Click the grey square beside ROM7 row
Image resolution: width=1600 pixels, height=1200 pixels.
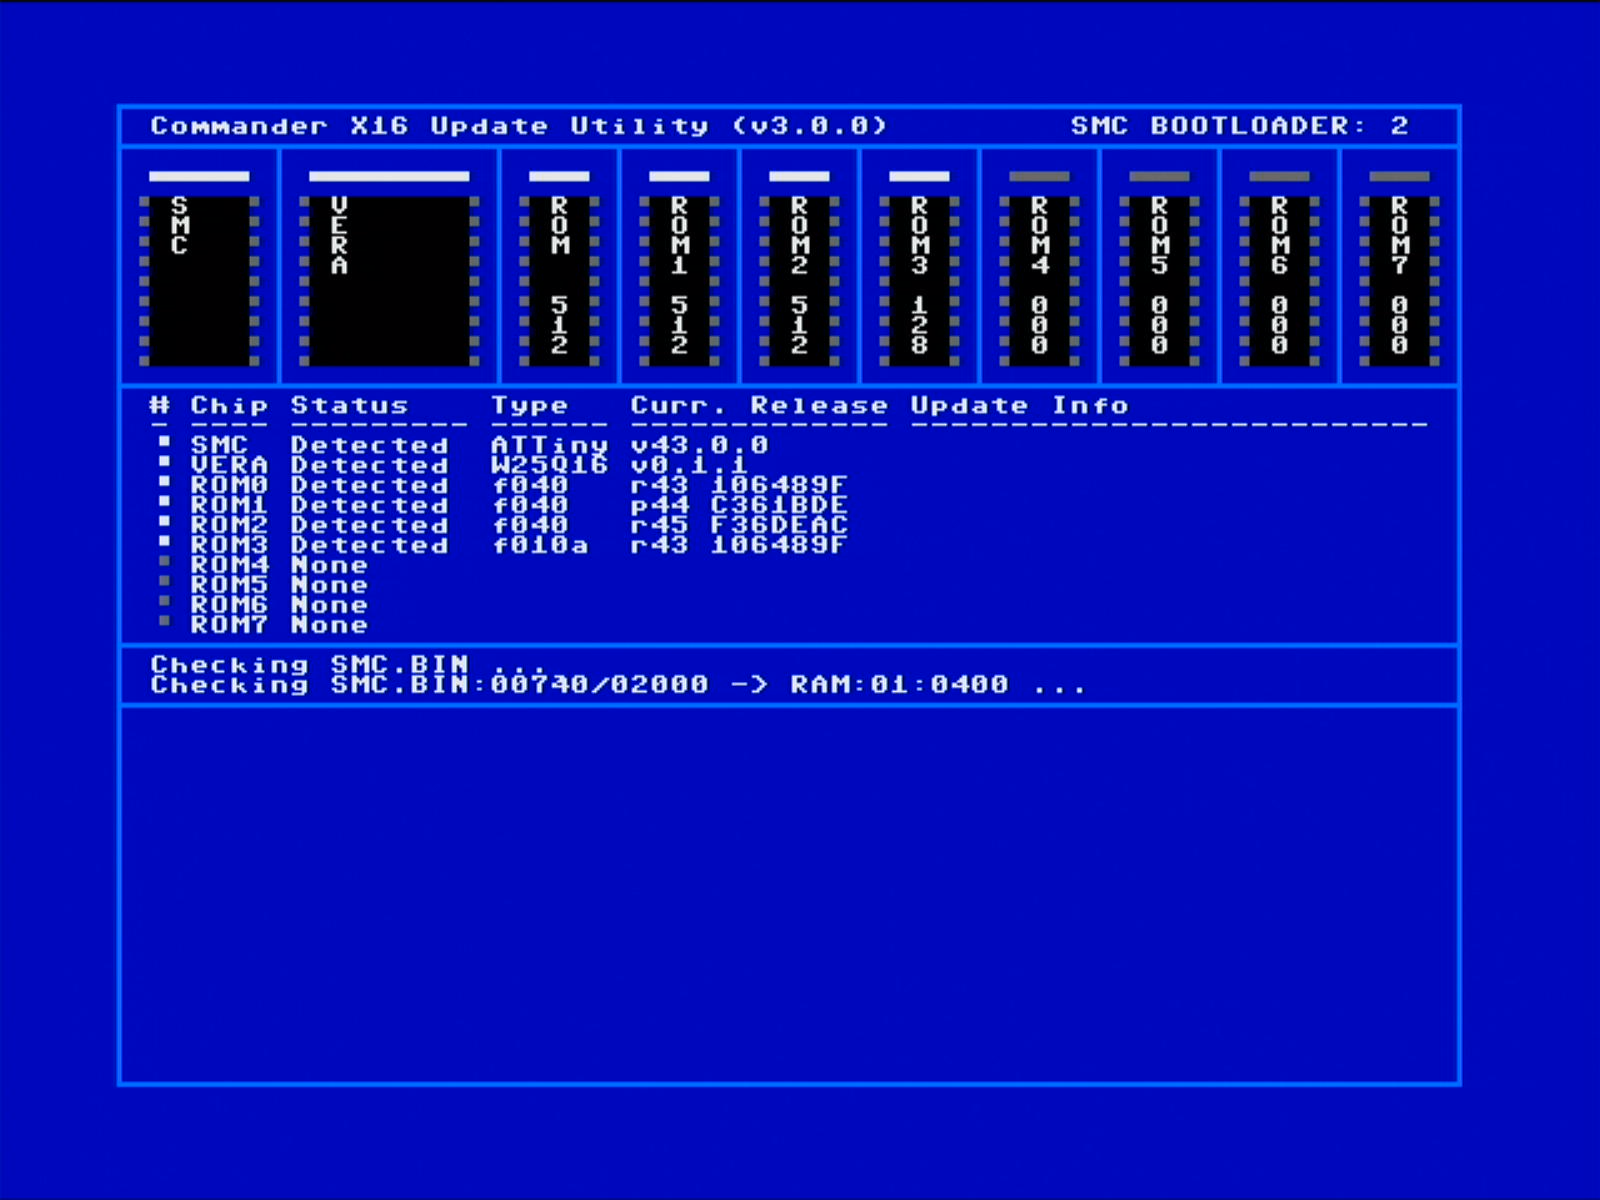(x=164, y=621)
